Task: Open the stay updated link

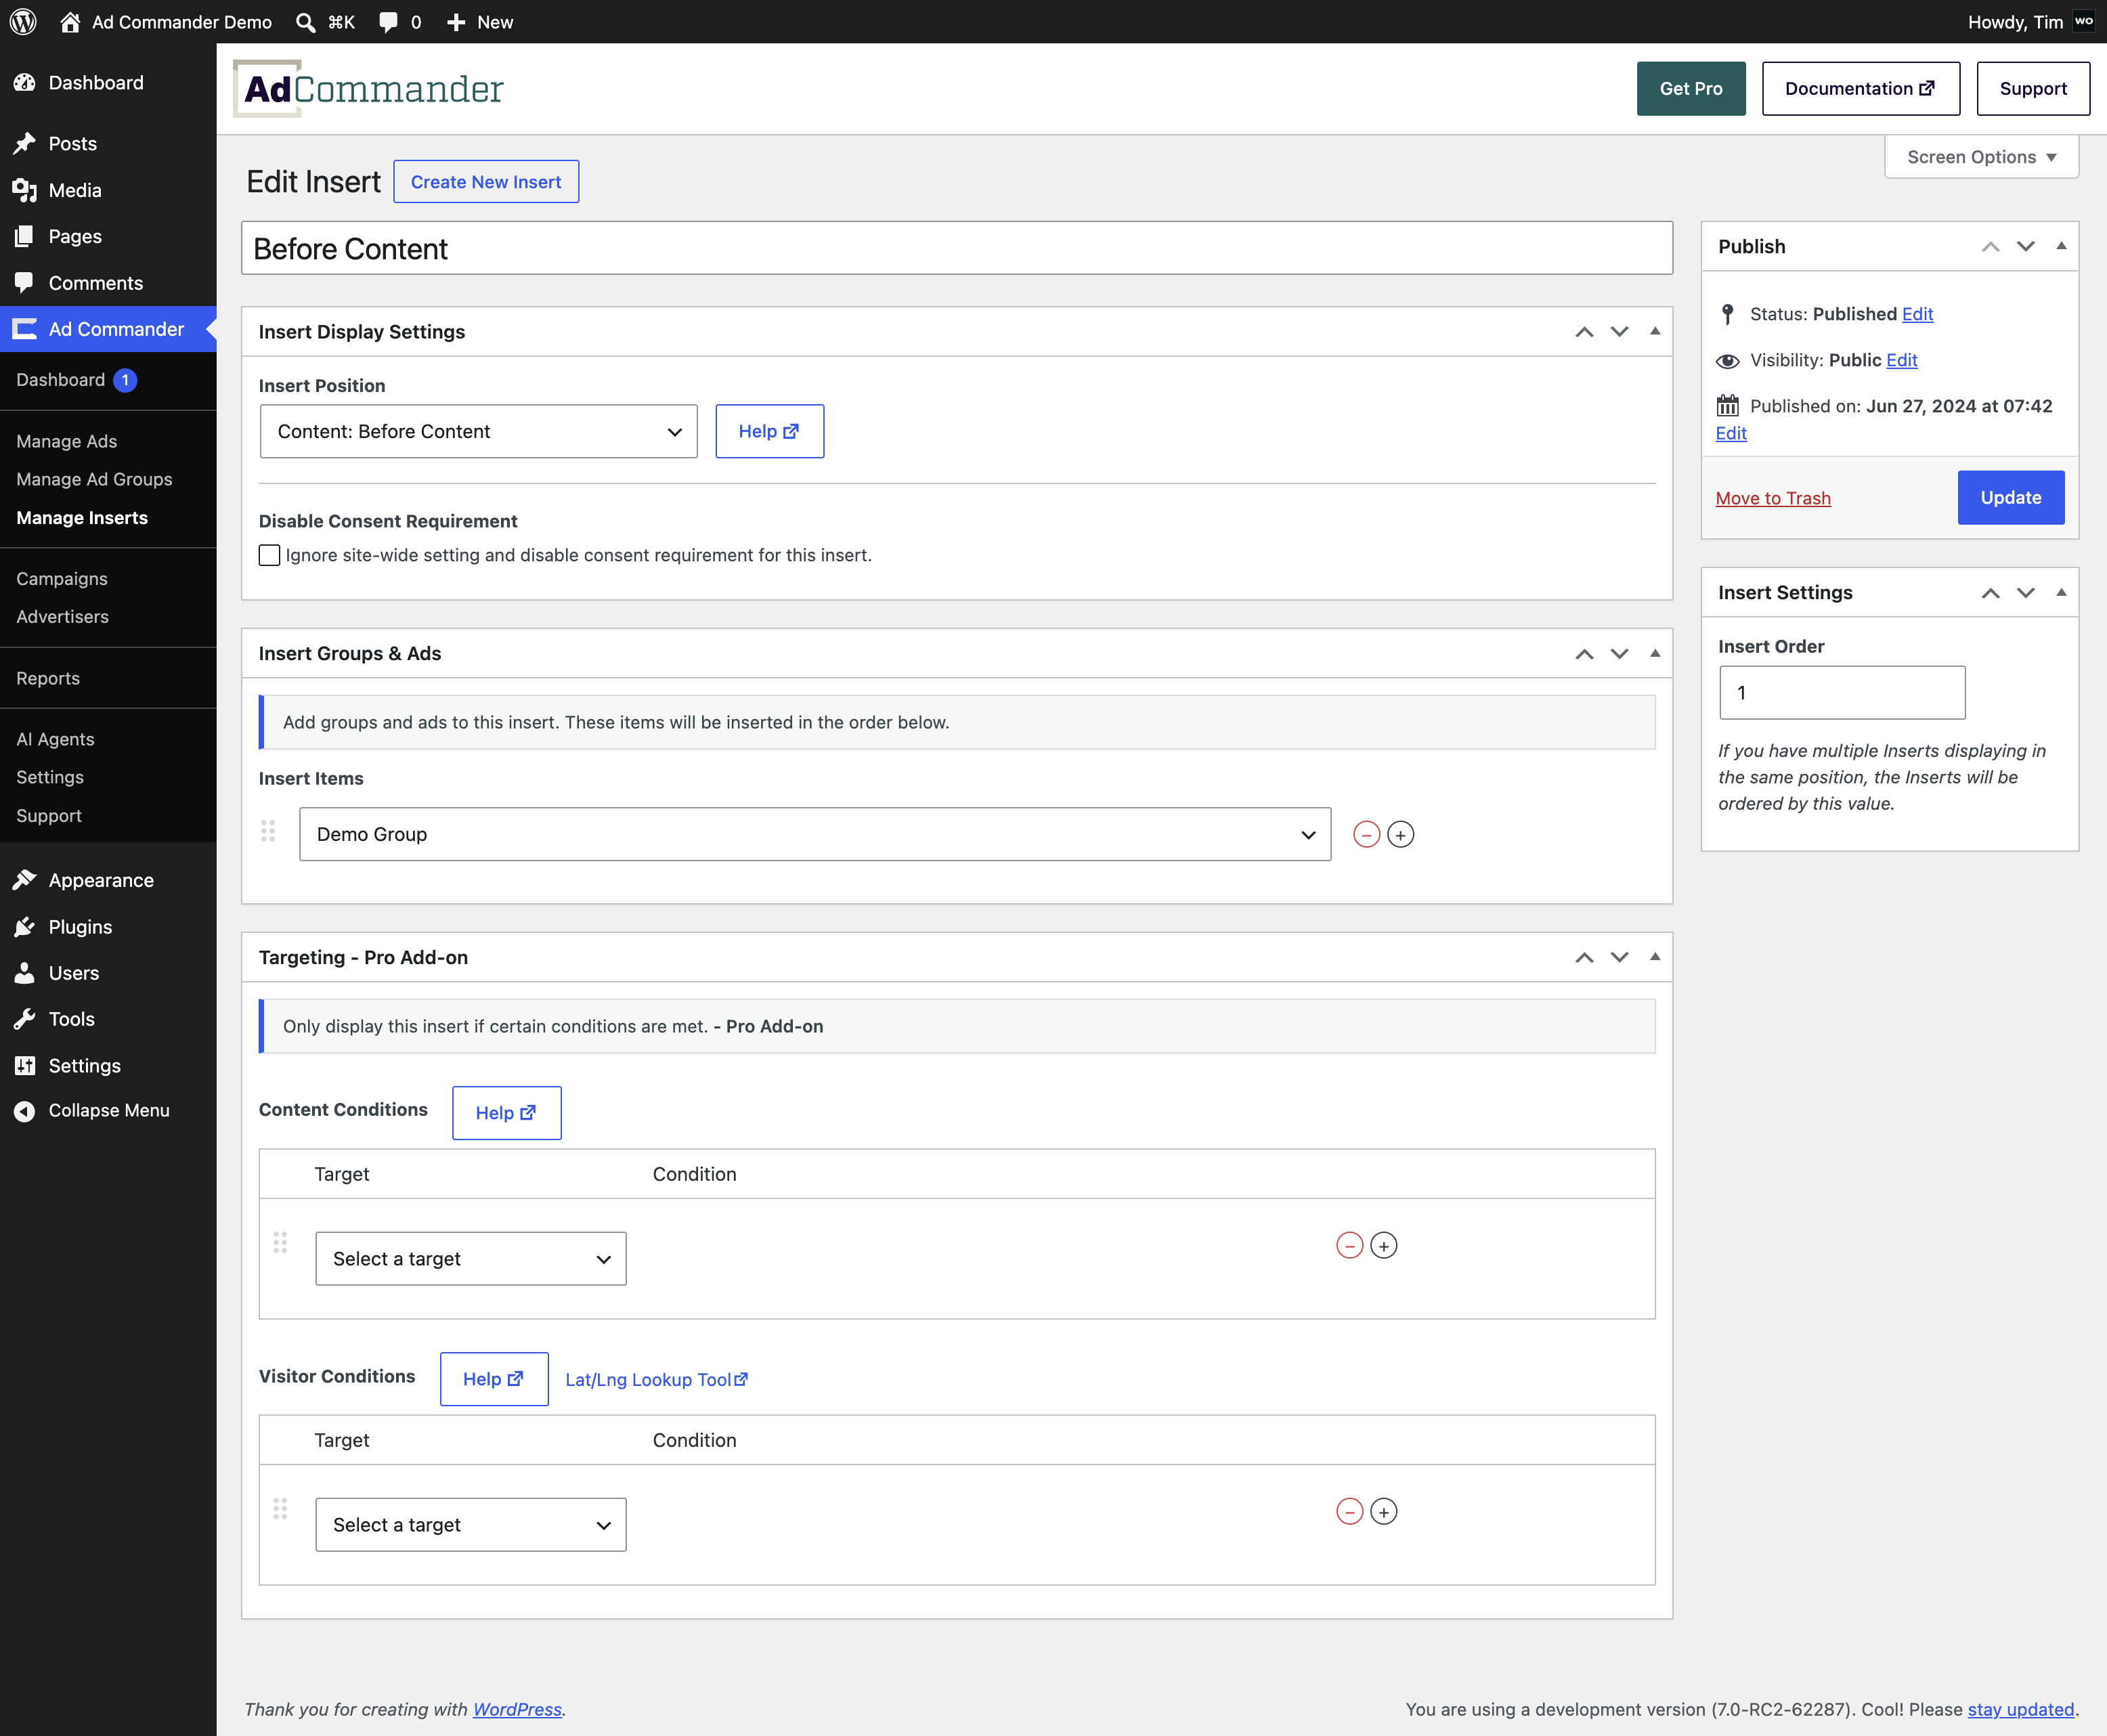Action: 2020,1709
